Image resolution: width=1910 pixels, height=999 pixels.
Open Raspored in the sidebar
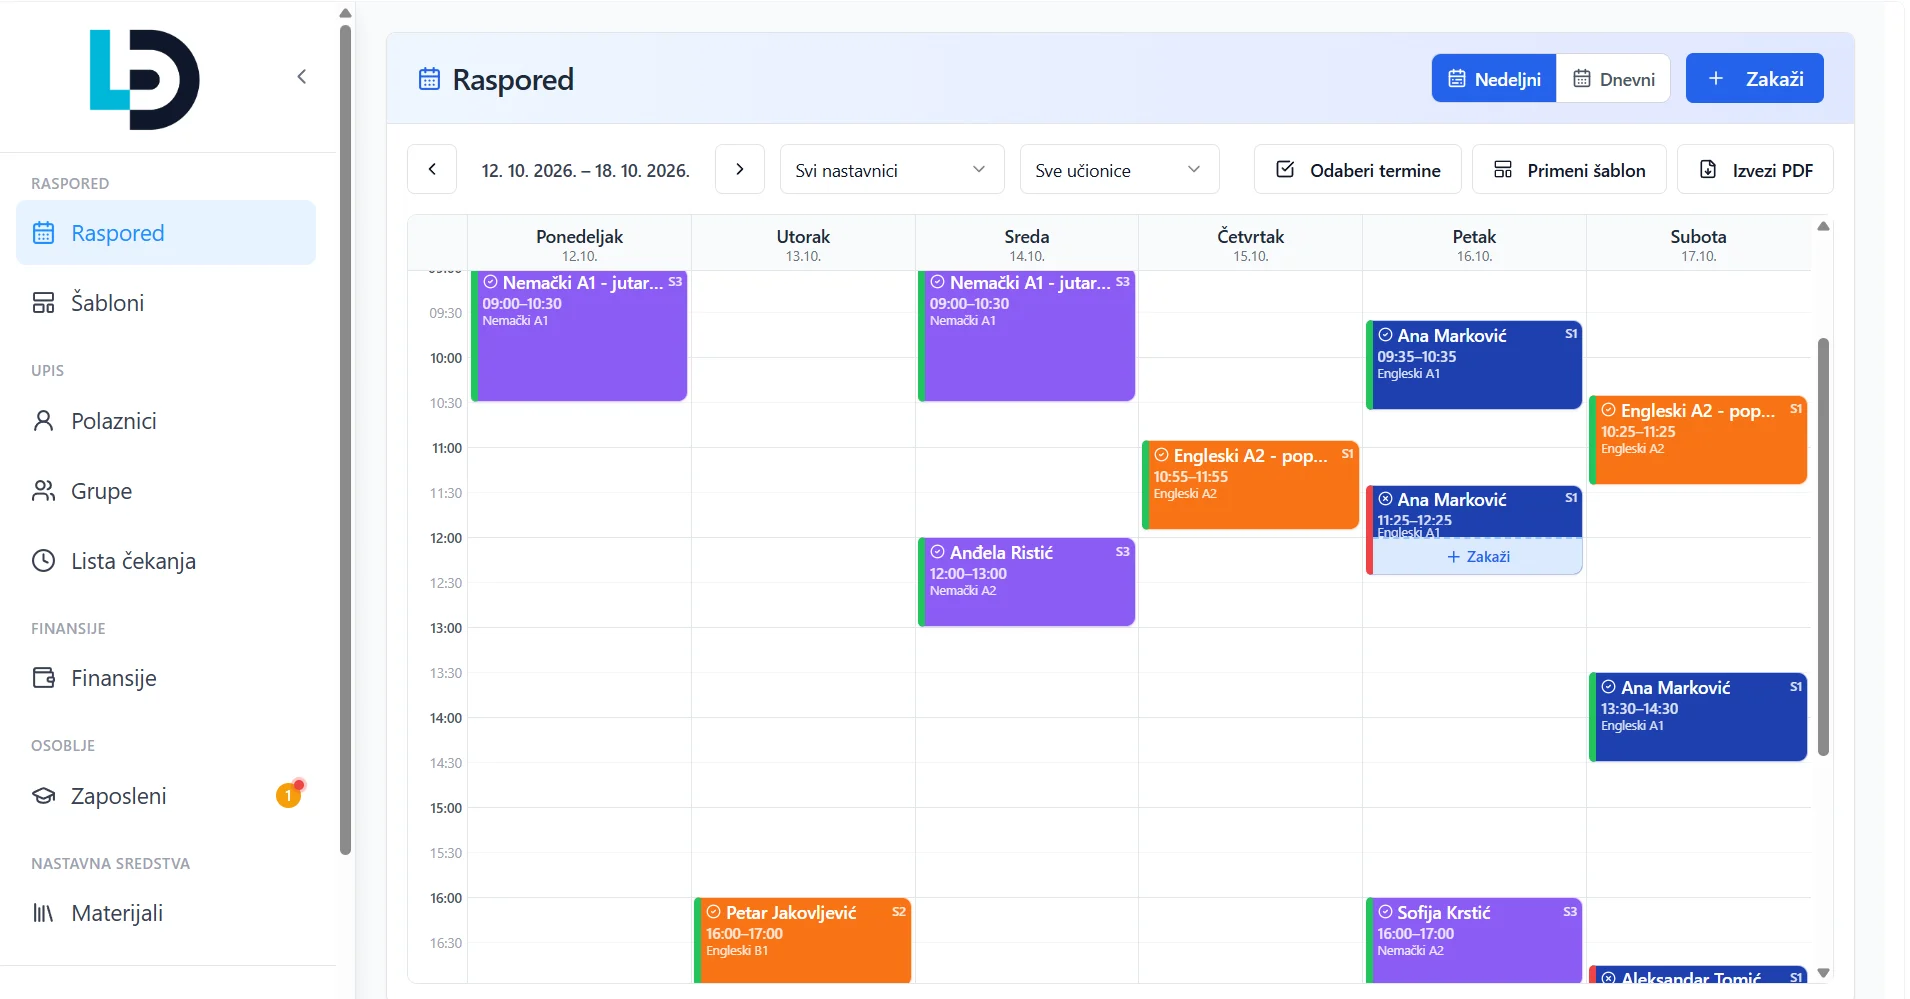click(x=166, y=233)
